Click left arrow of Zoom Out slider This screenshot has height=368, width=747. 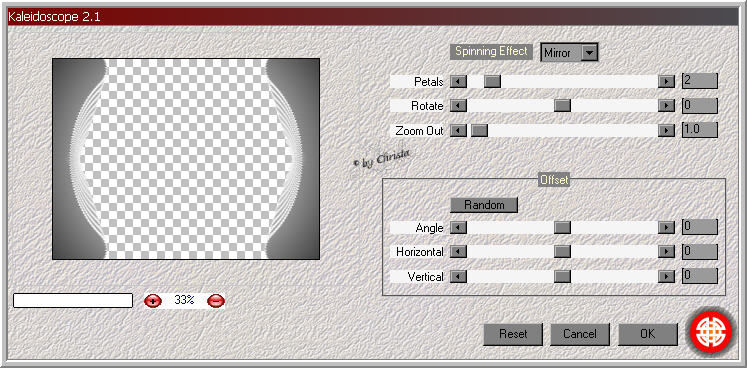pos(458,130)
